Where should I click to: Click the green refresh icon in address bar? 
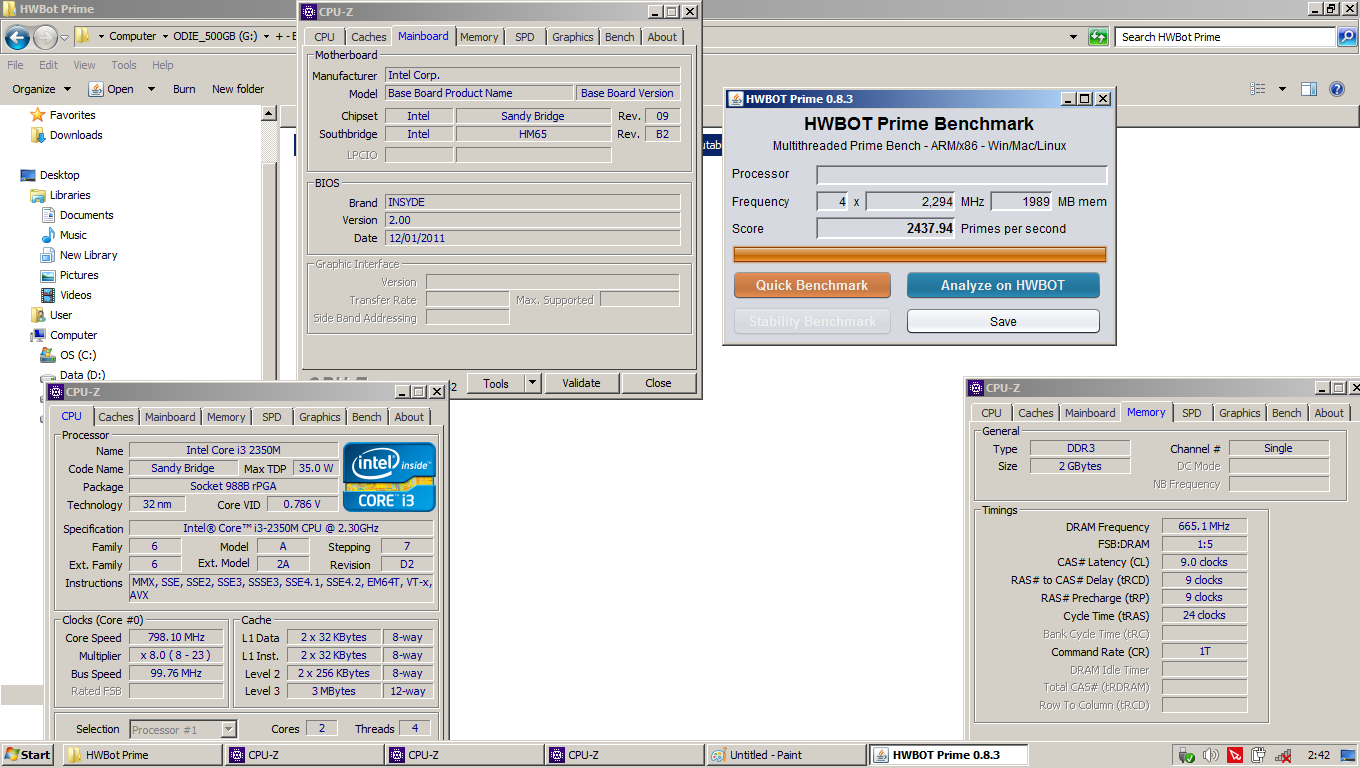click(1098, 37)
